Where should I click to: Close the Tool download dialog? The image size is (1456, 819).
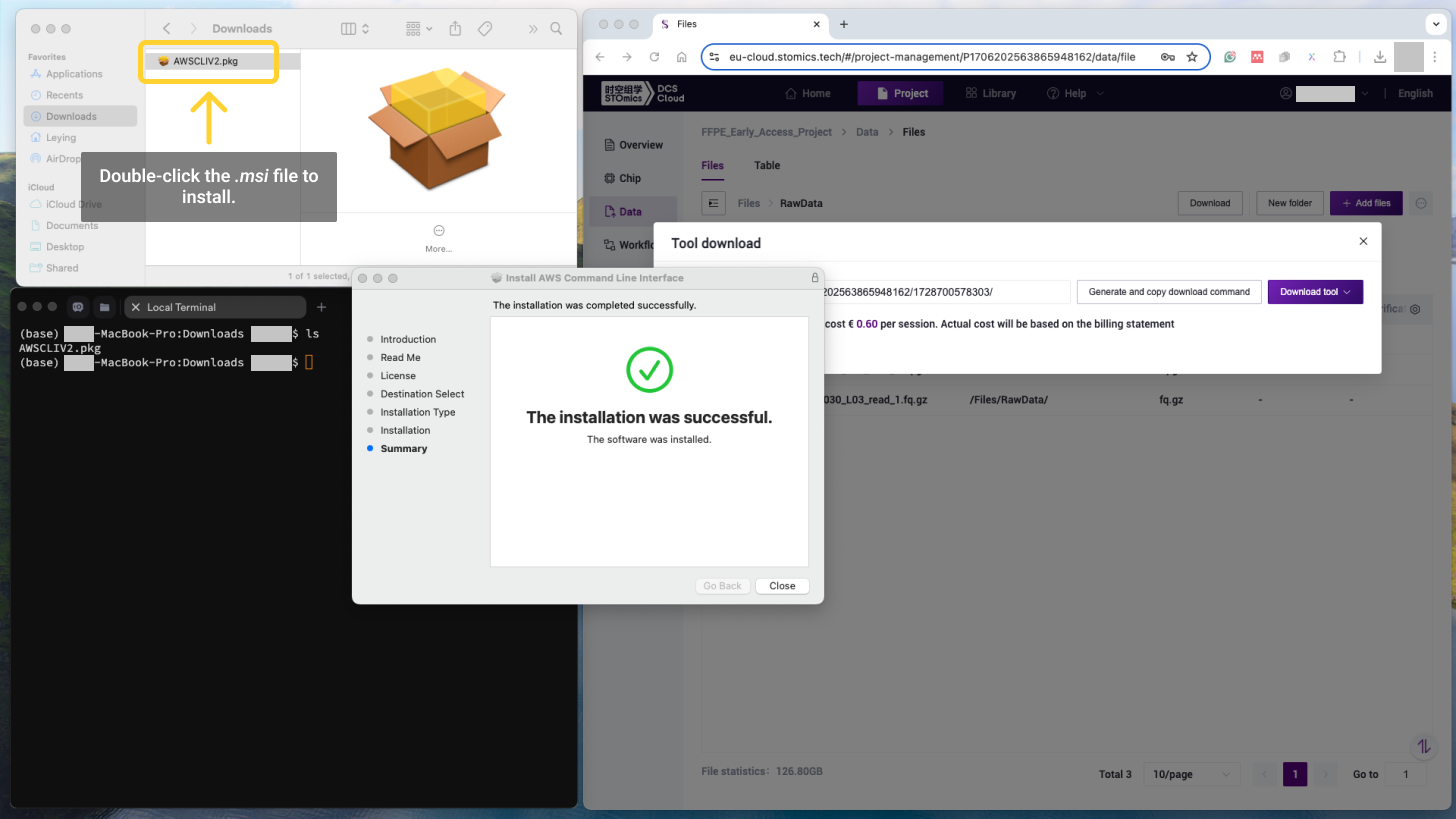(x=1363, y=241)
